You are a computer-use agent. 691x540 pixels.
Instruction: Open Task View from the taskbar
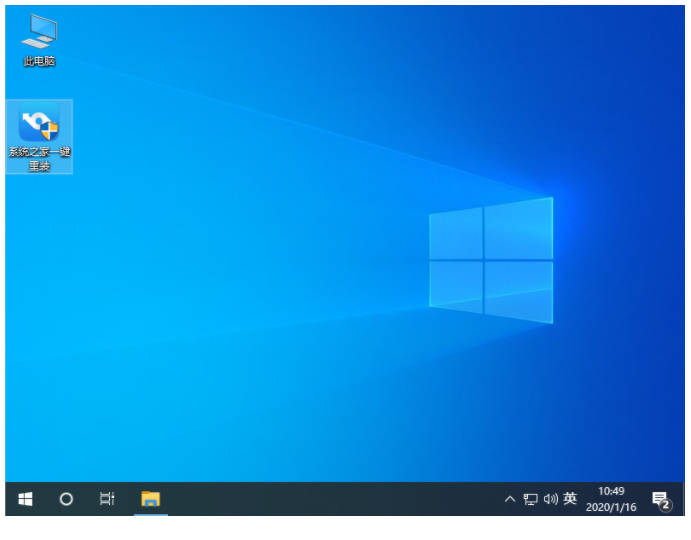click(107, 499)
